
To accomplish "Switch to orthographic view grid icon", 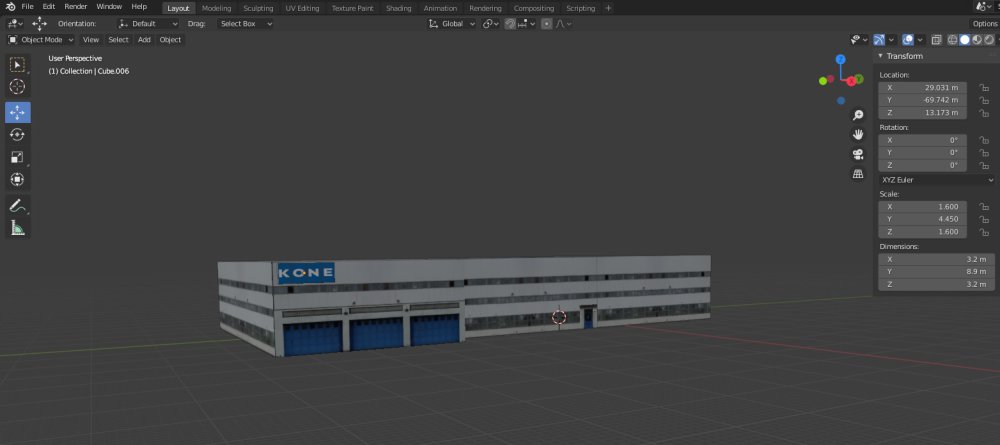I will 858,173.
